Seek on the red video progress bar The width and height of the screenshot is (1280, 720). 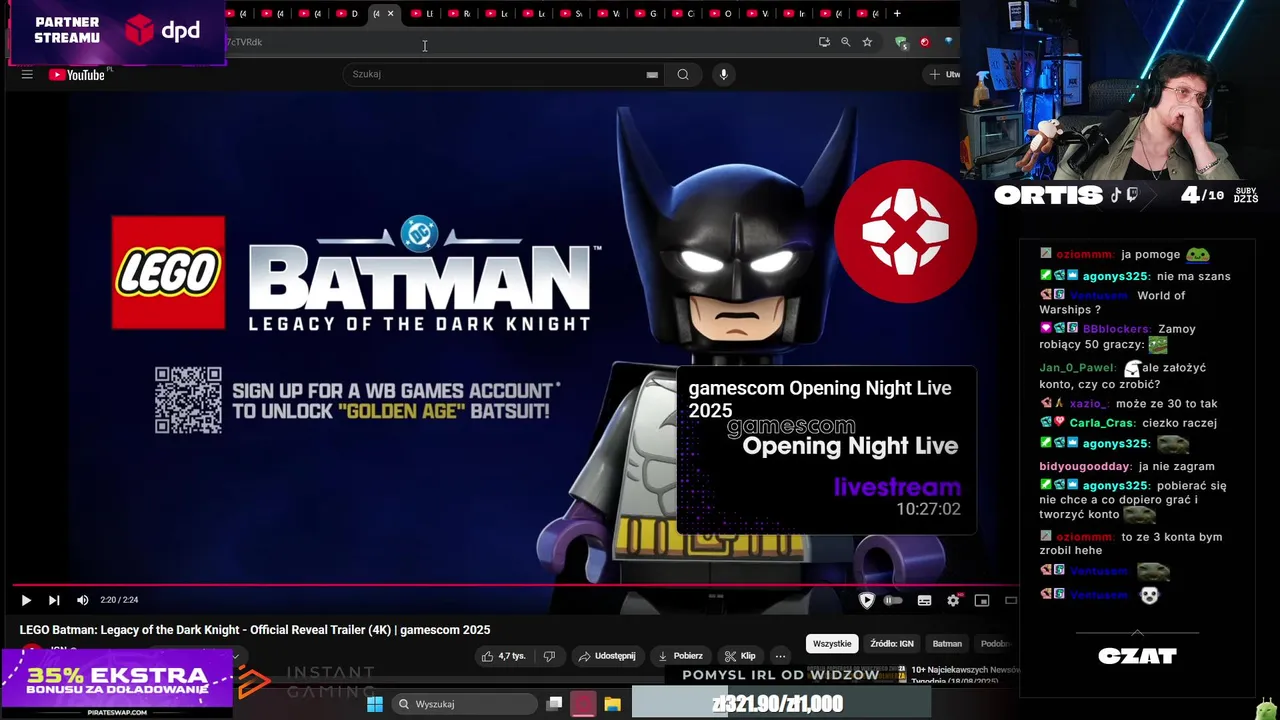click(514, 584)
